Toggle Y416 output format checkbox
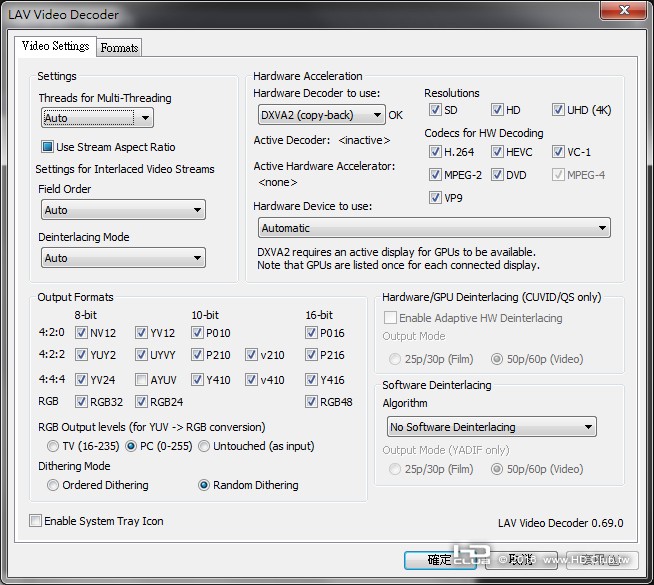 pyautogui.click(x=311, y=379)
